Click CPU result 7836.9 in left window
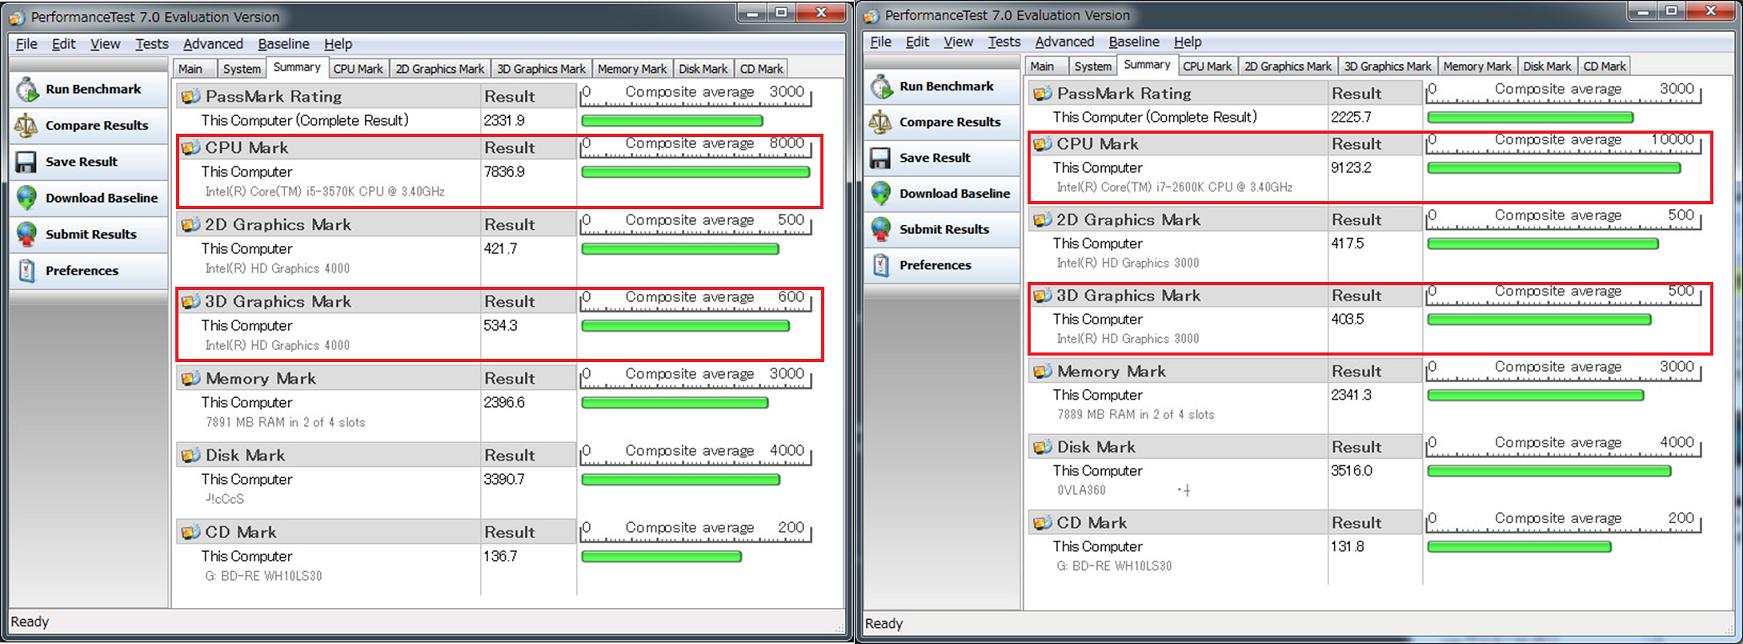 tap(504, 172)
